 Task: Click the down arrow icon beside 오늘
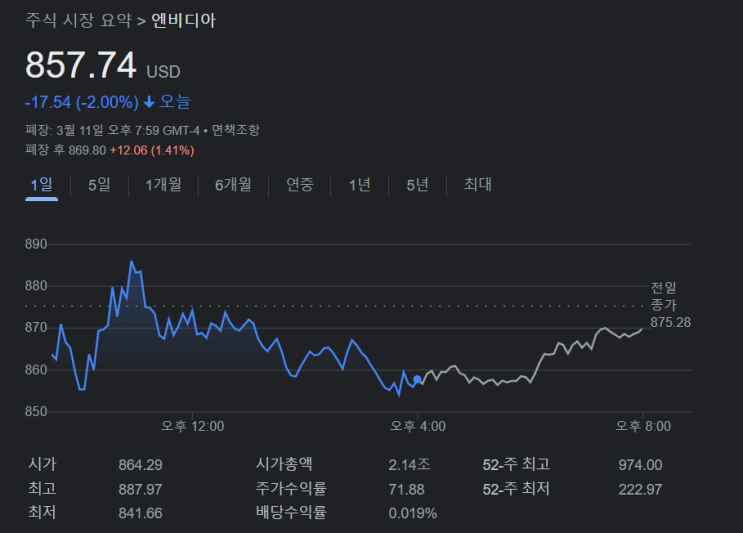(149, 102)
